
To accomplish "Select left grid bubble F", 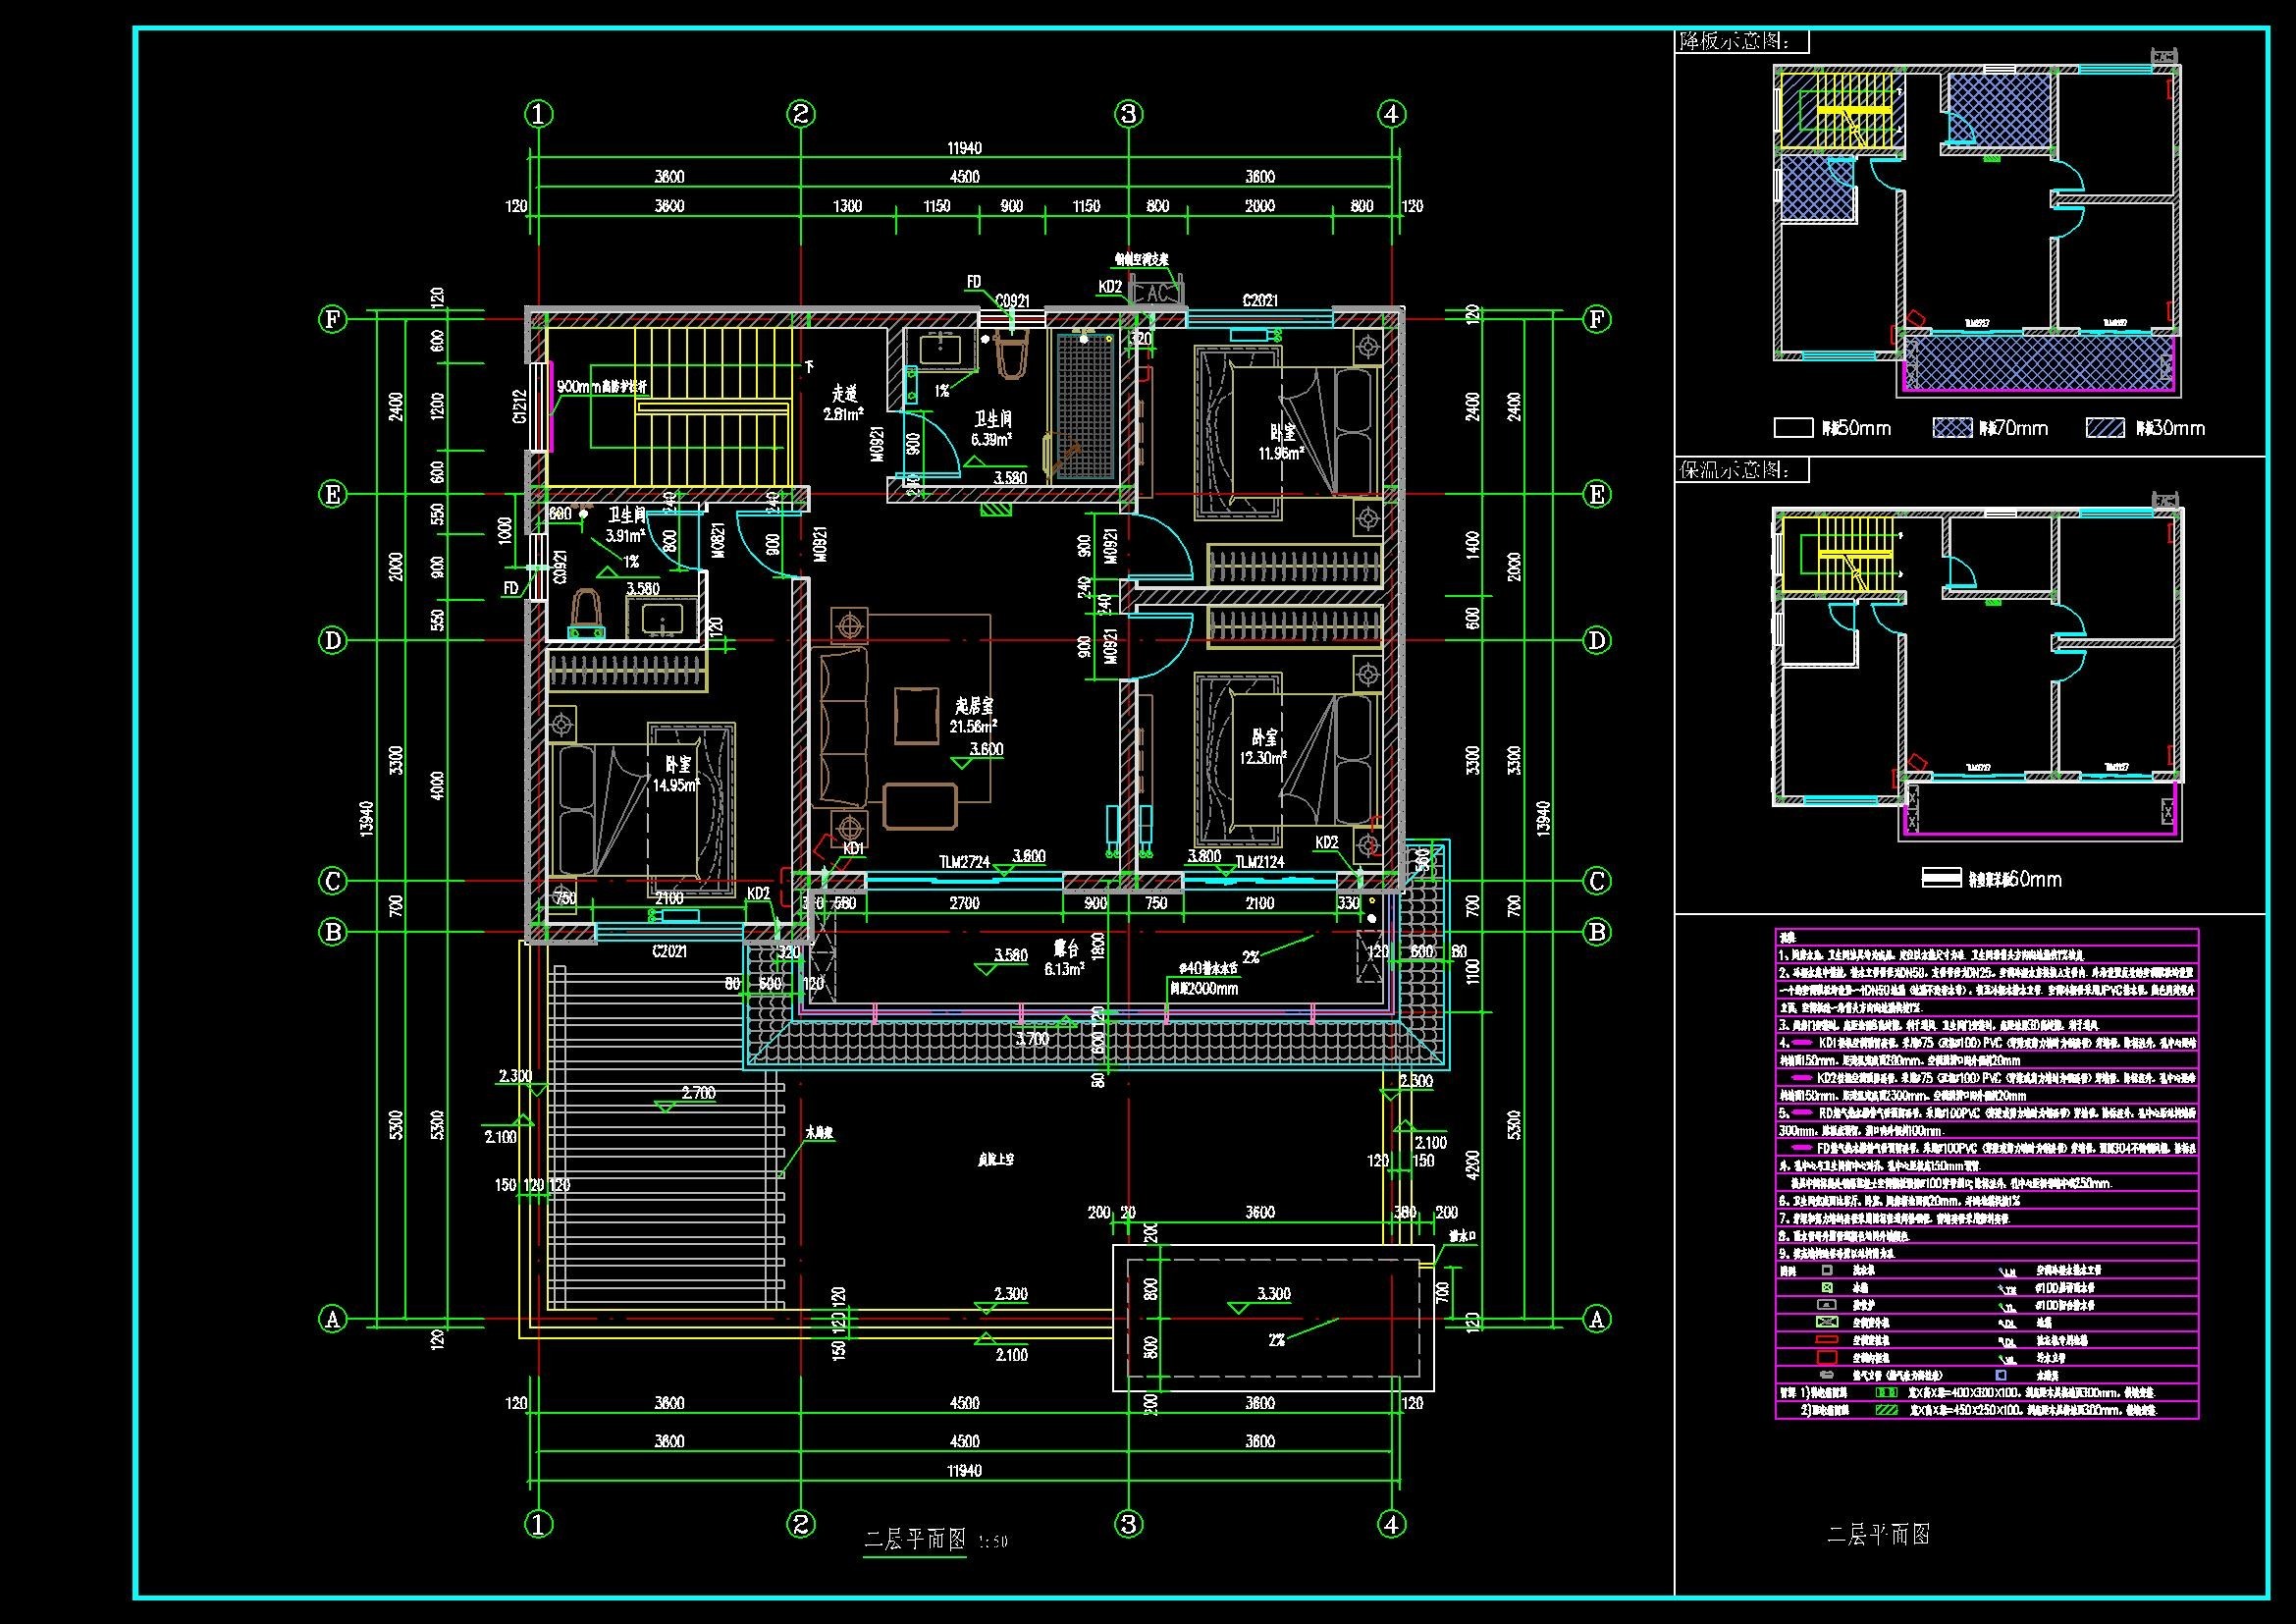I will 332,319.
